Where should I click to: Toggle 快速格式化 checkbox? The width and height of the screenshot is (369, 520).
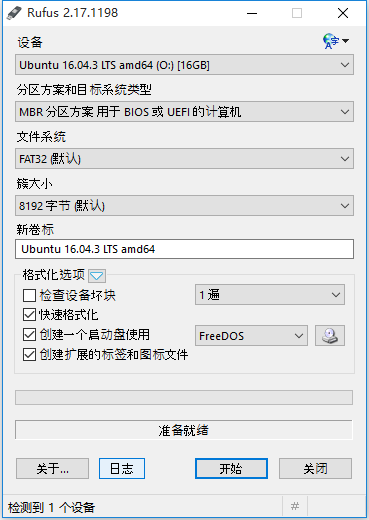click(x=29, y=315)
